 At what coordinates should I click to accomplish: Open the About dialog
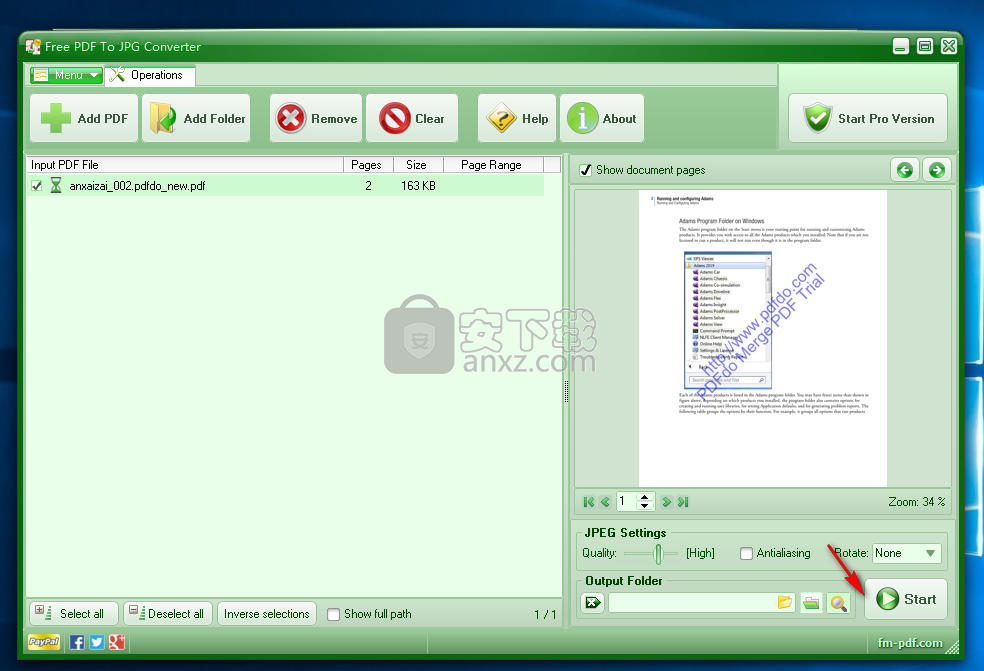[602, 118]
